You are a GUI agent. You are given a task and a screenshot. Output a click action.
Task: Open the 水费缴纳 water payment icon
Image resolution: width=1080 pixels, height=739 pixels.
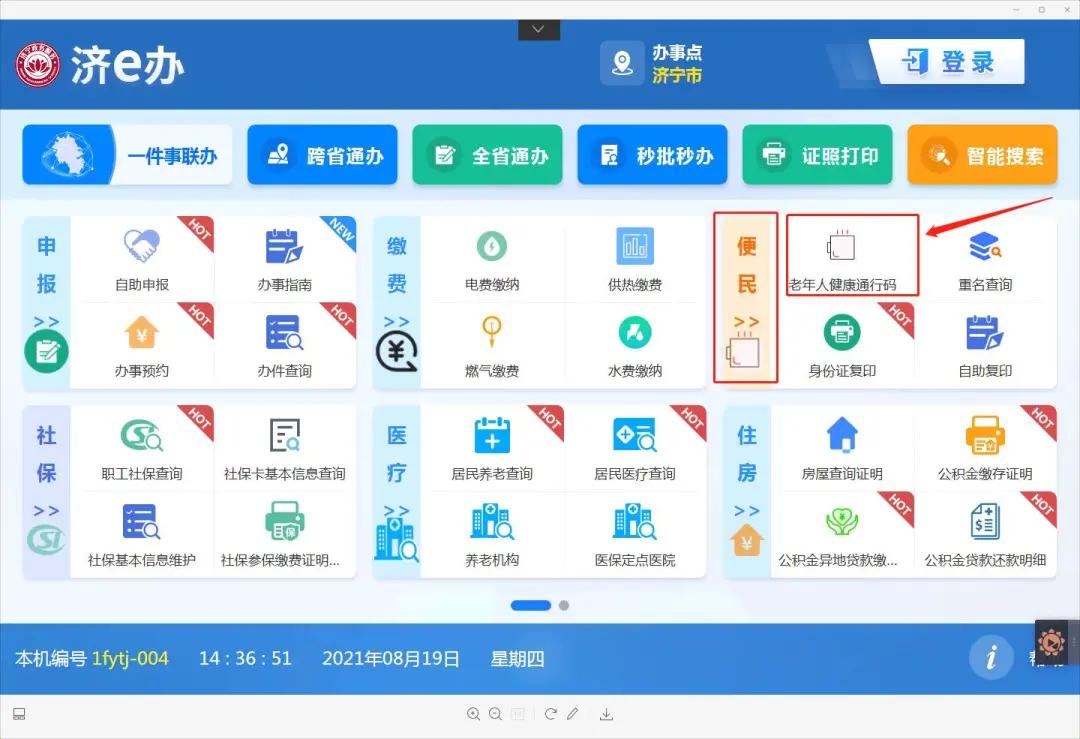634,333
